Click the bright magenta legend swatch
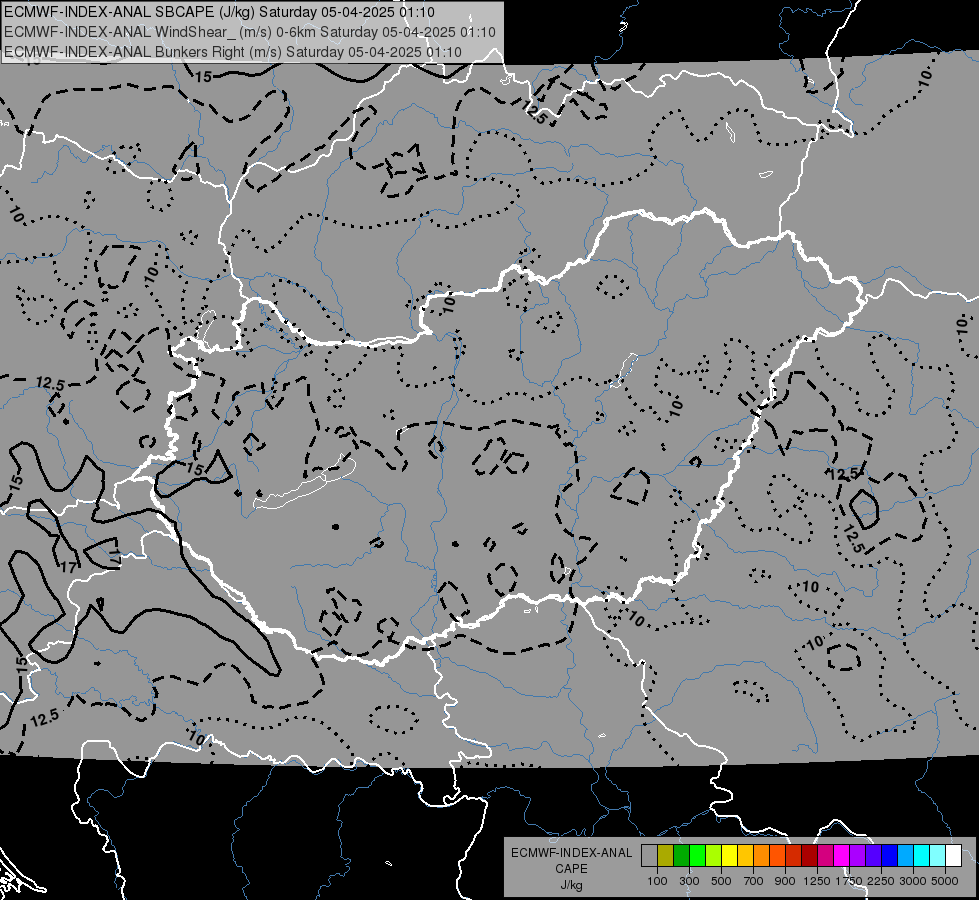Image resolution: width=979 pixels, height=900 pixels. (842, 855)
